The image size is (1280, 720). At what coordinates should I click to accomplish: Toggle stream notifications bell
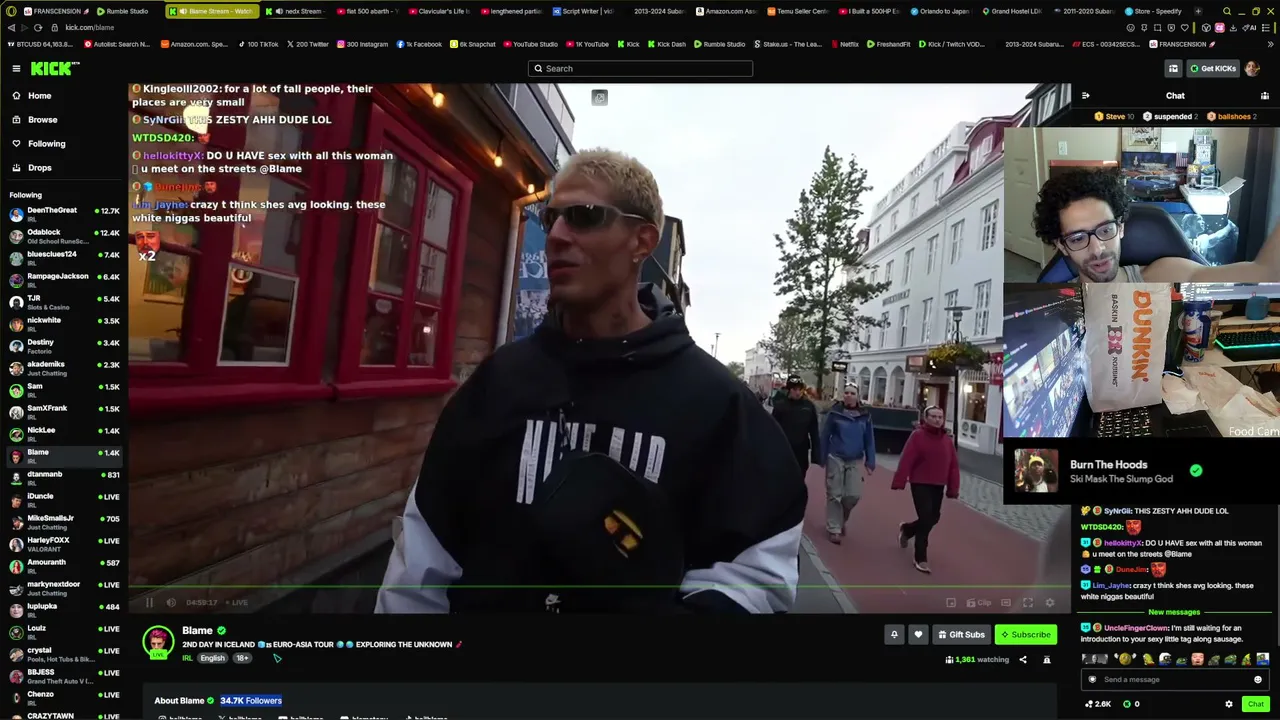click(x=894, y=634)
